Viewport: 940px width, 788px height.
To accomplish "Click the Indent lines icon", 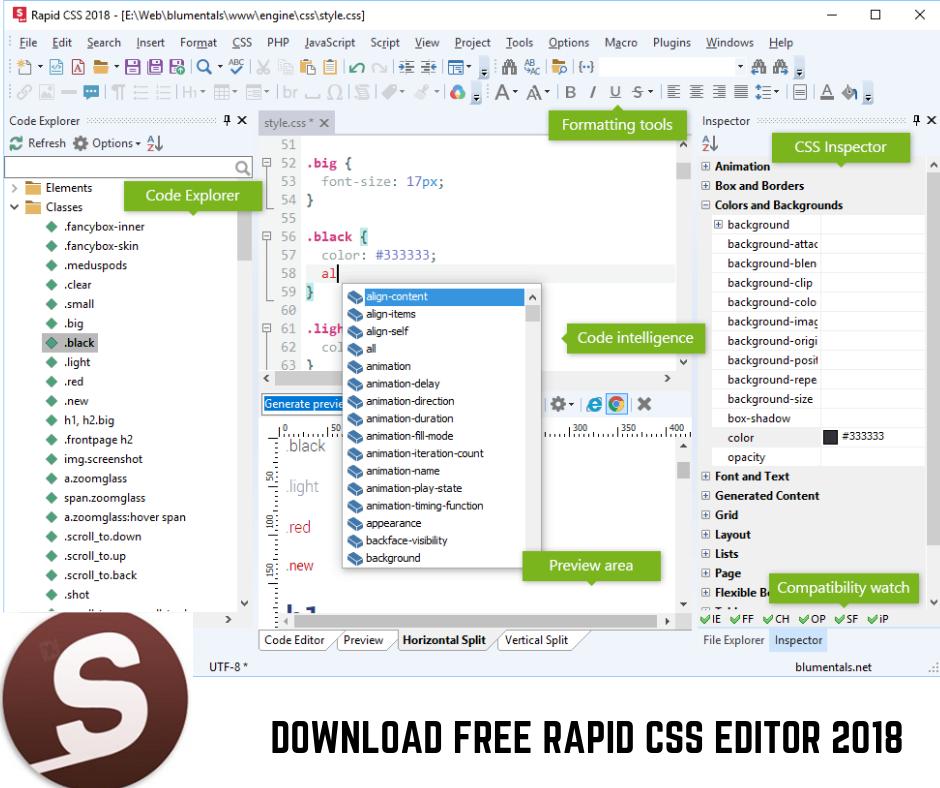I will point(406,67).
